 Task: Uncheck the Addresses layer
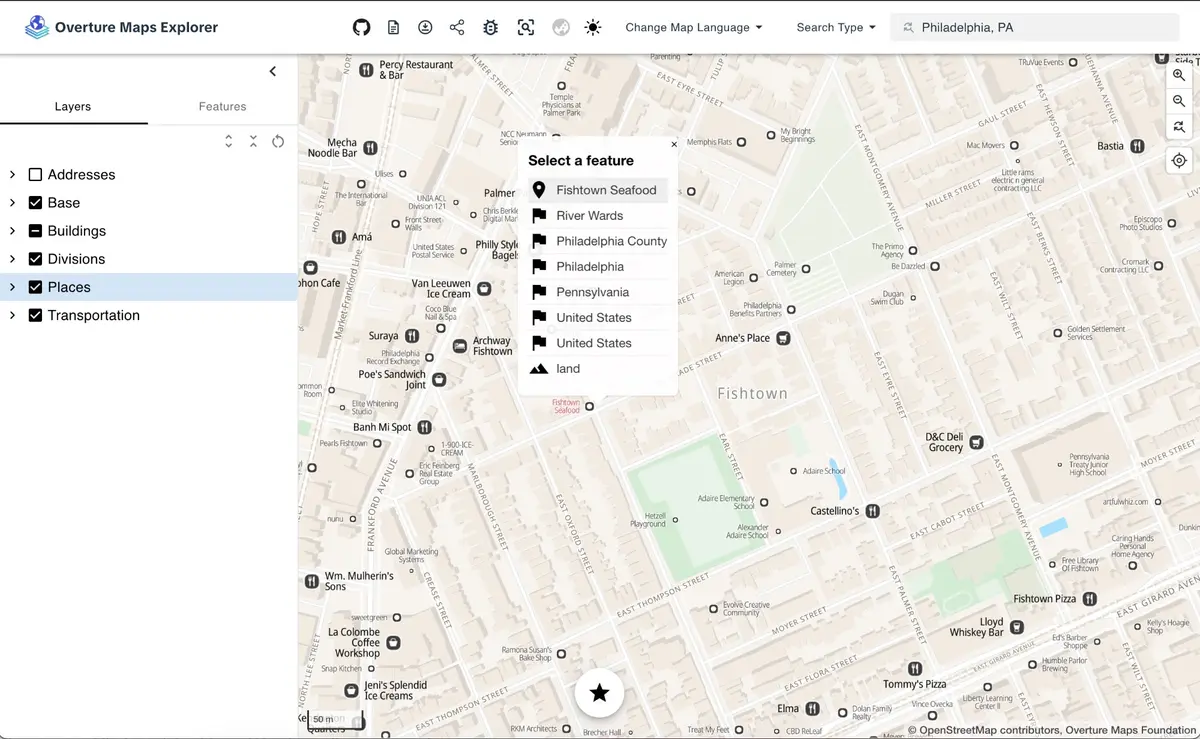tap(36, 174)
